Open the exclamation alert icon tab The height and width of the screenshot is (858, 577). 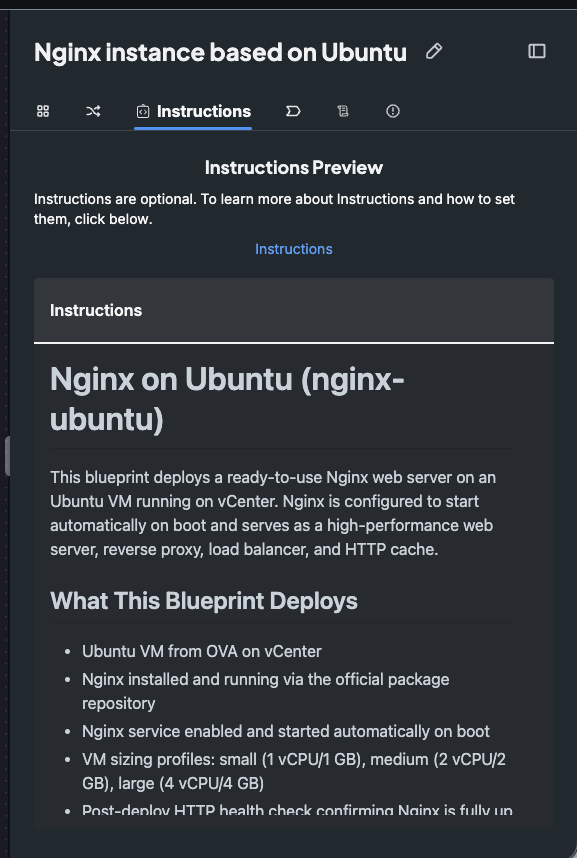[x=393, y=111]
